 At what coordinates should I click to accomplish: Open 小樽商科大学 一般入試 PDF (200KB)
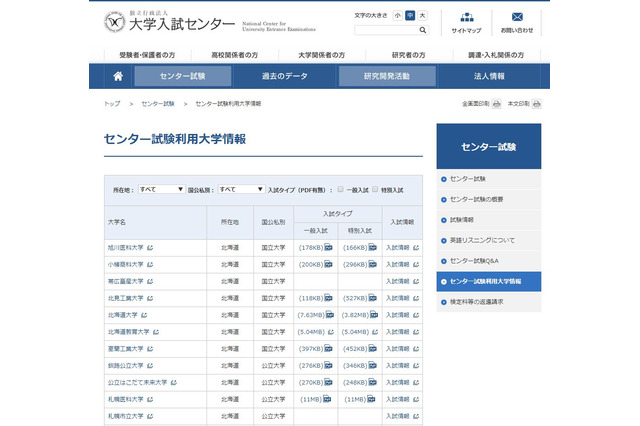point(316,264)
